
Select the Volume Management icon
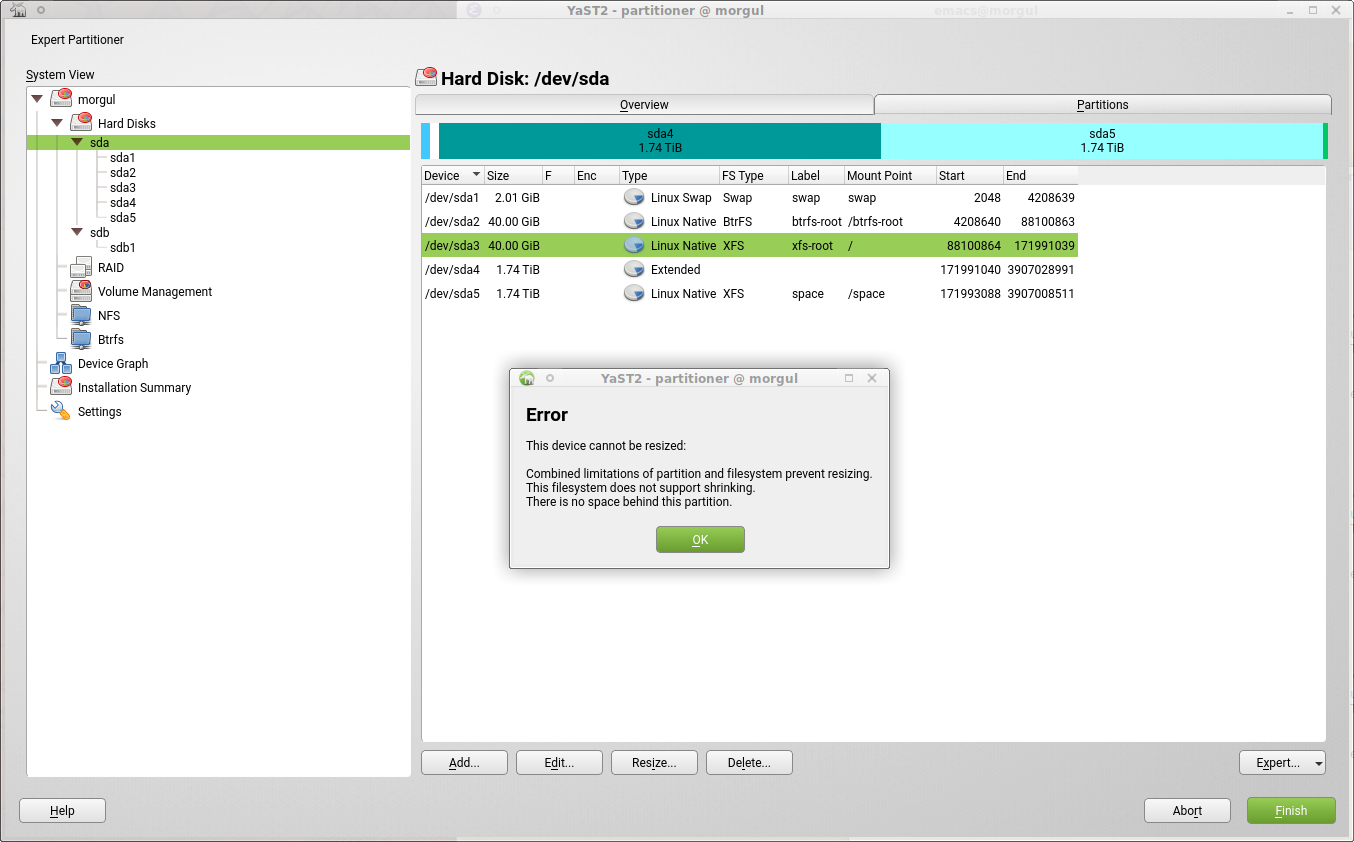tap(81, 292)
